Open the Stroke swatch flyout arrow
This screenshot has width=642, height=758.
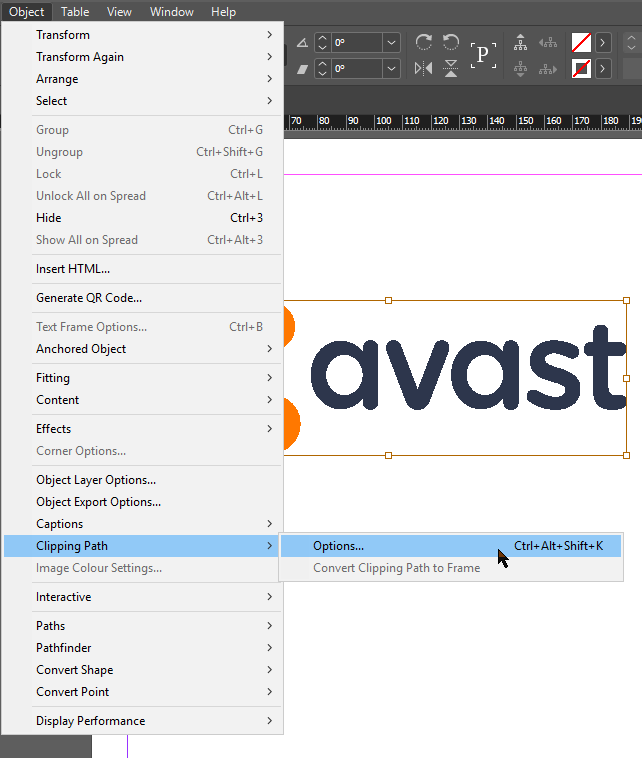pos(602,68)
